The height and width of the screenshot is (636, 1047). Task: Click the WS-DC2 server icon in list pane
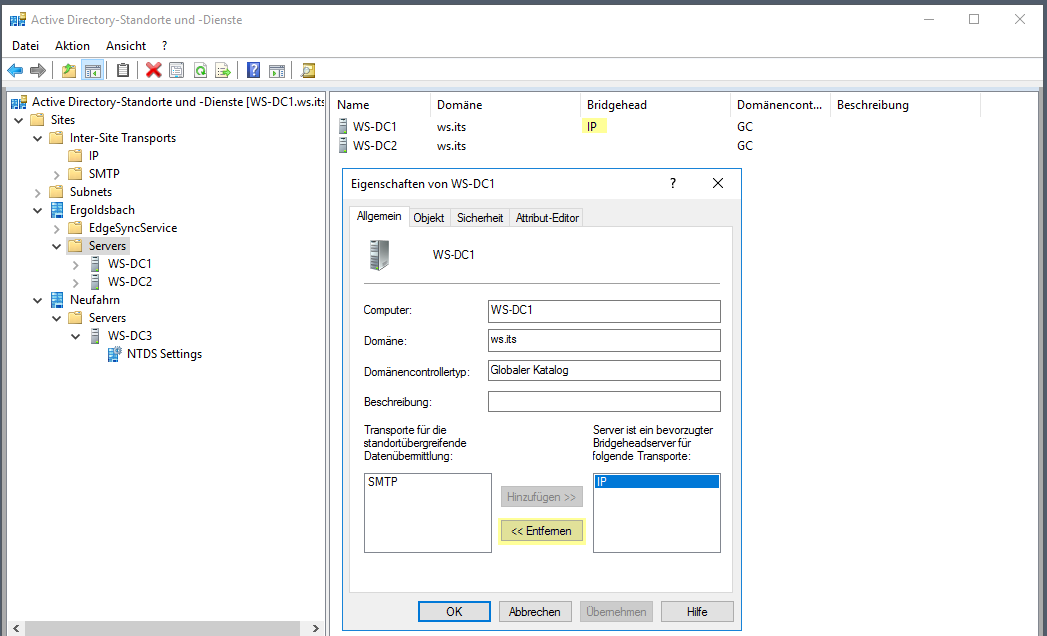tap(343, 146)
